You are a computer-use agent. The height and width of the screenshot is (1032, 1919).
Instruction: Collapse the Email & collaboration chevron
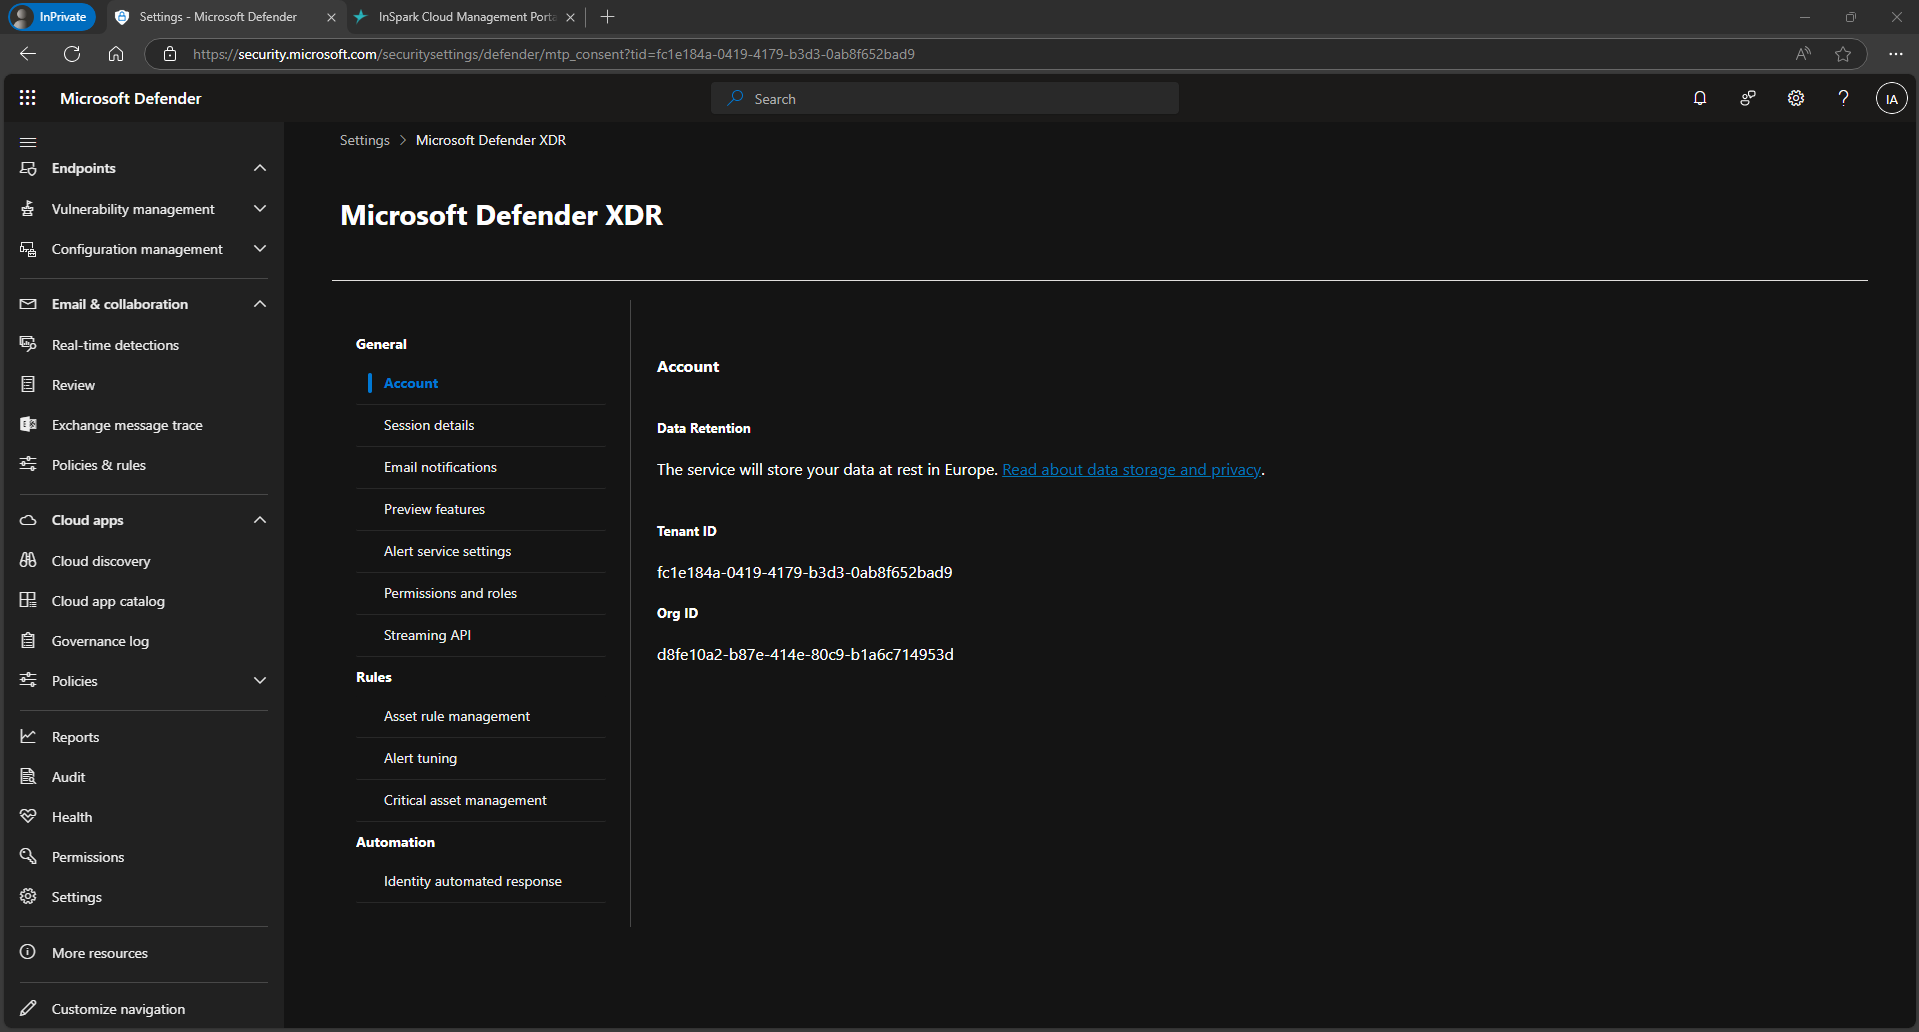[x=260, y=304]
